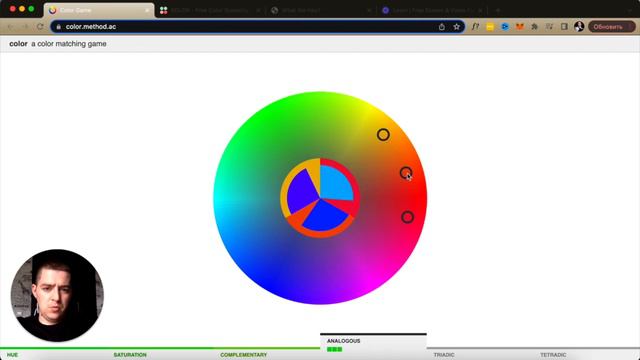Open the share icon in the address bar

442,27
